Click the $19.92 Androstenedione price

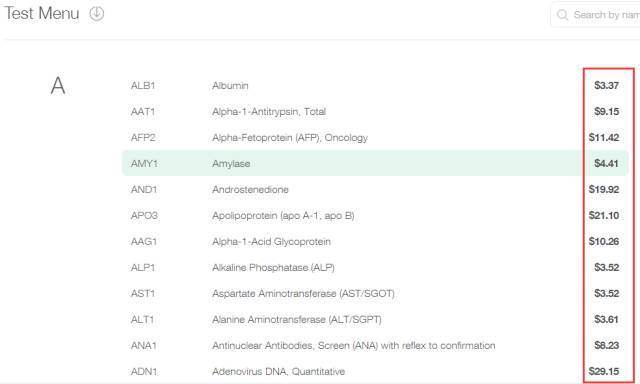tap(604, 189)
